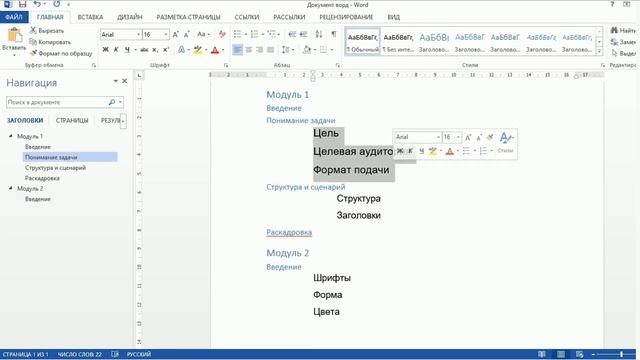Switch to the ВСТАВКА ribbon tab

[90, 17]
